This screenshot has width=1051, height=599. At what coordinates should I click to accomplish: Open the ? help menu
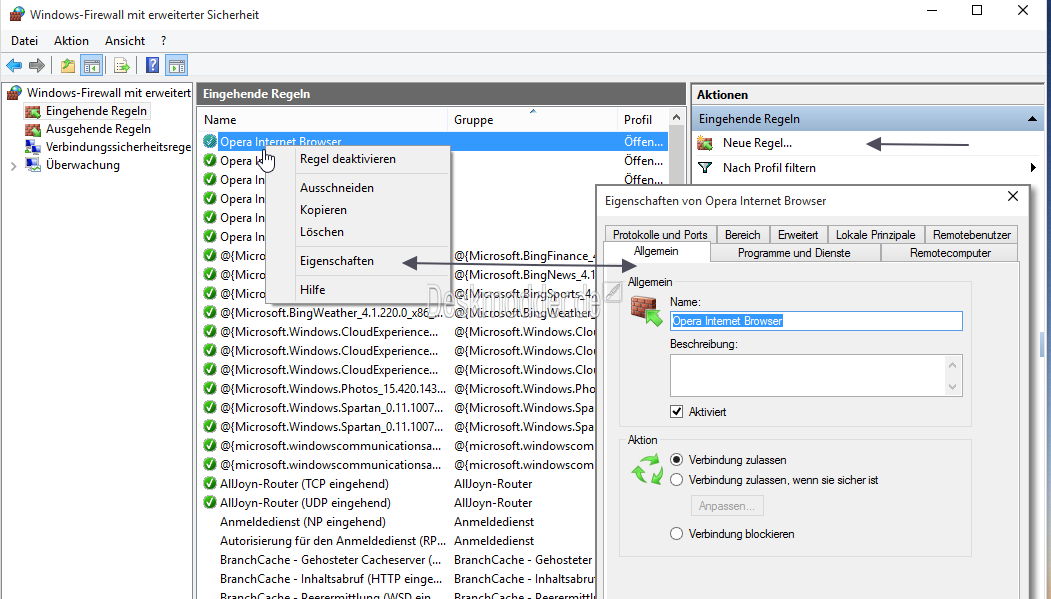[164, 41]
